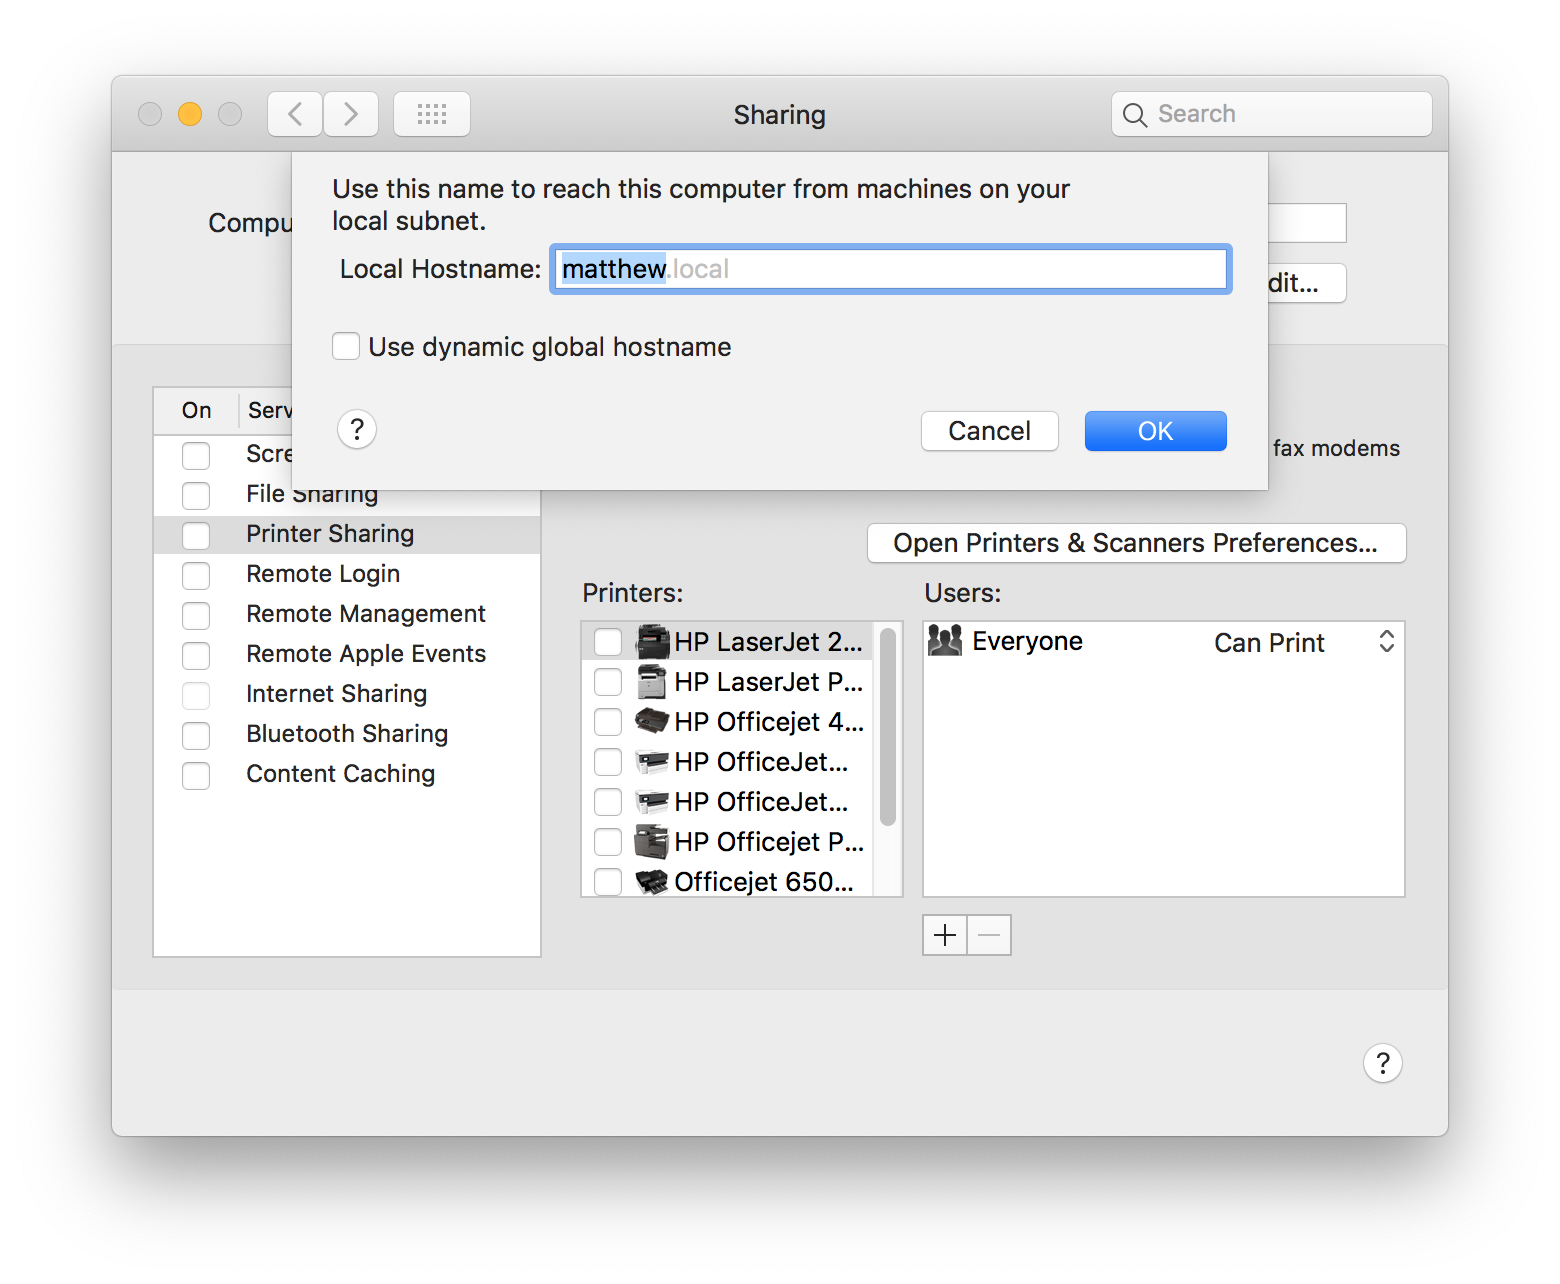Go back with the left arrow
Image resolution: width=1560 pixels, height=1284 pixels.
(x=295, y=114)
